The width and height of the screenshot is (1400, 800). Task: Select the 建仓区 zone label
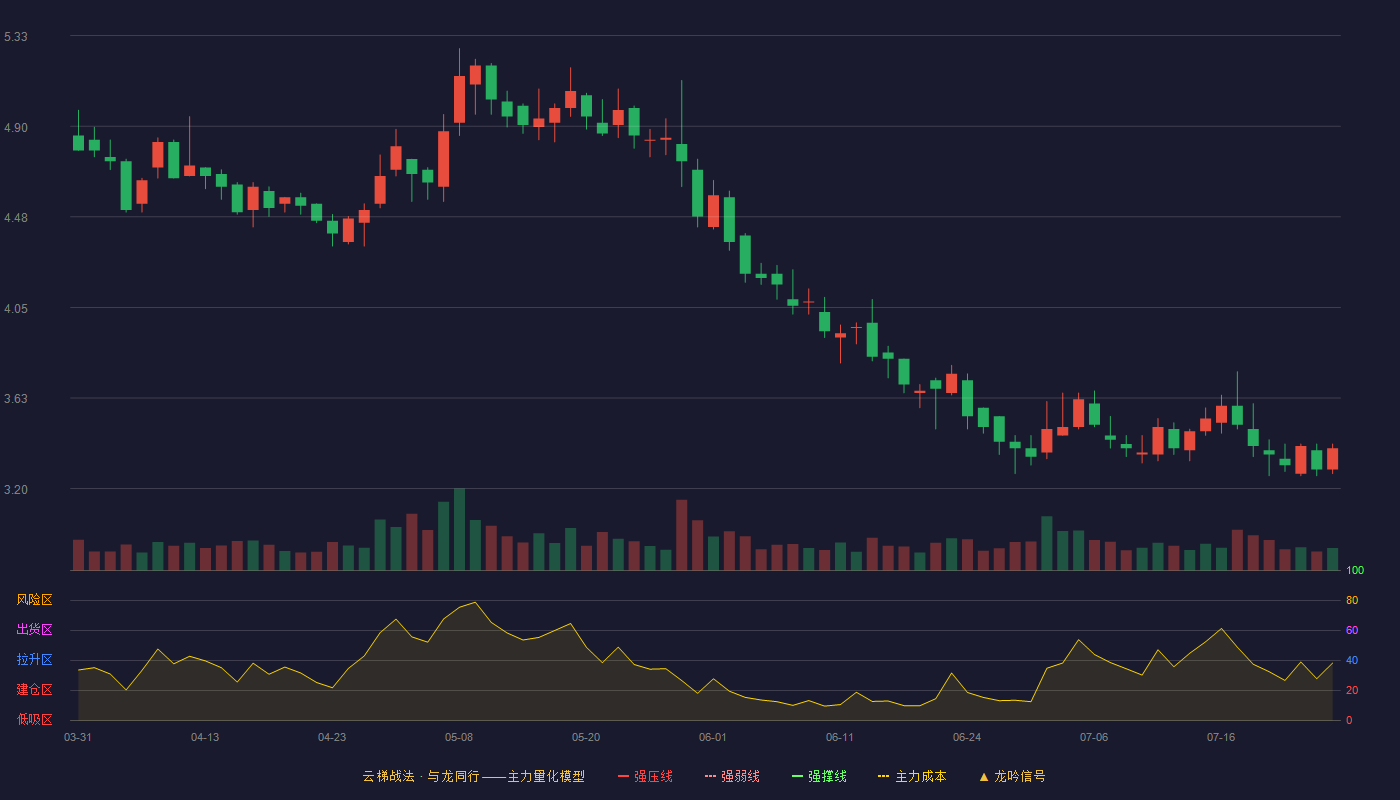(34, 690)
